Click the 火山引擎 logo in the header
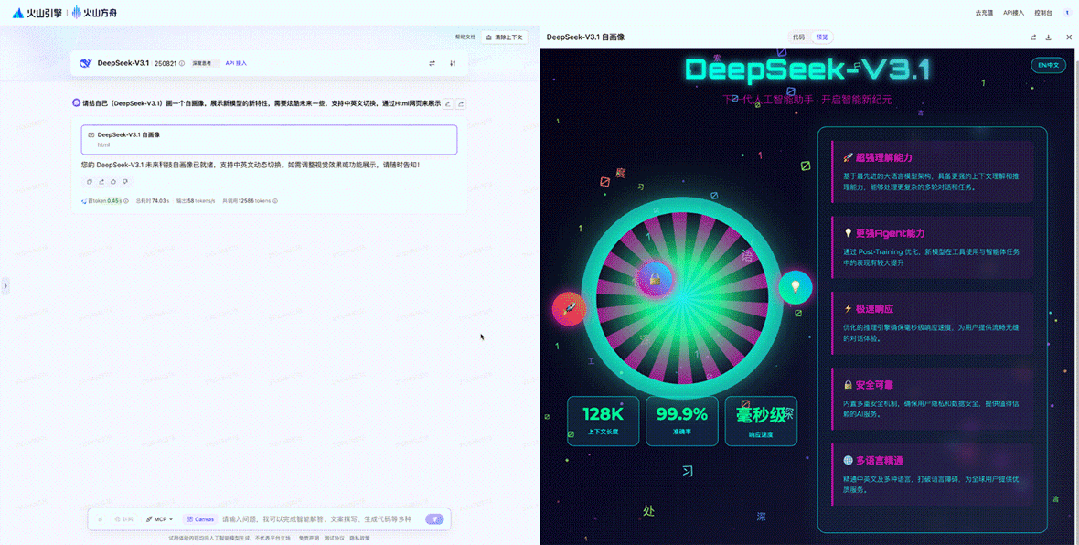 point(37,12)
